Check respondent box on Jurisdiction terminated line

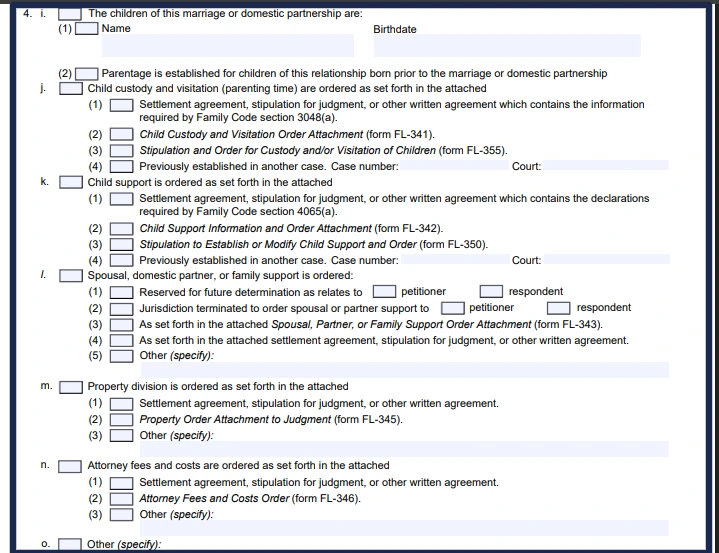(559, 308)
